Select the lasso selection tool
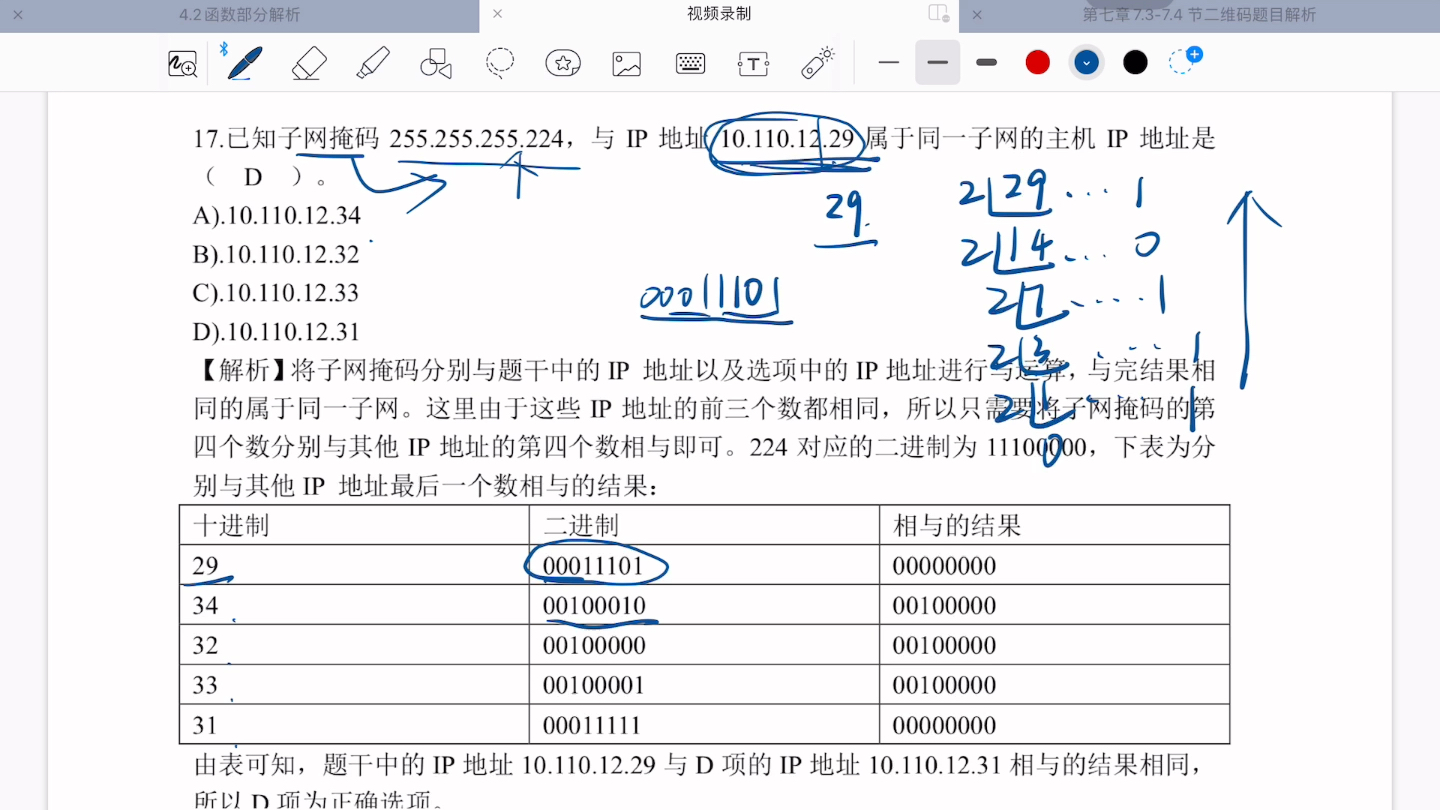This screenshot has width=1440, height=810. 500,63
